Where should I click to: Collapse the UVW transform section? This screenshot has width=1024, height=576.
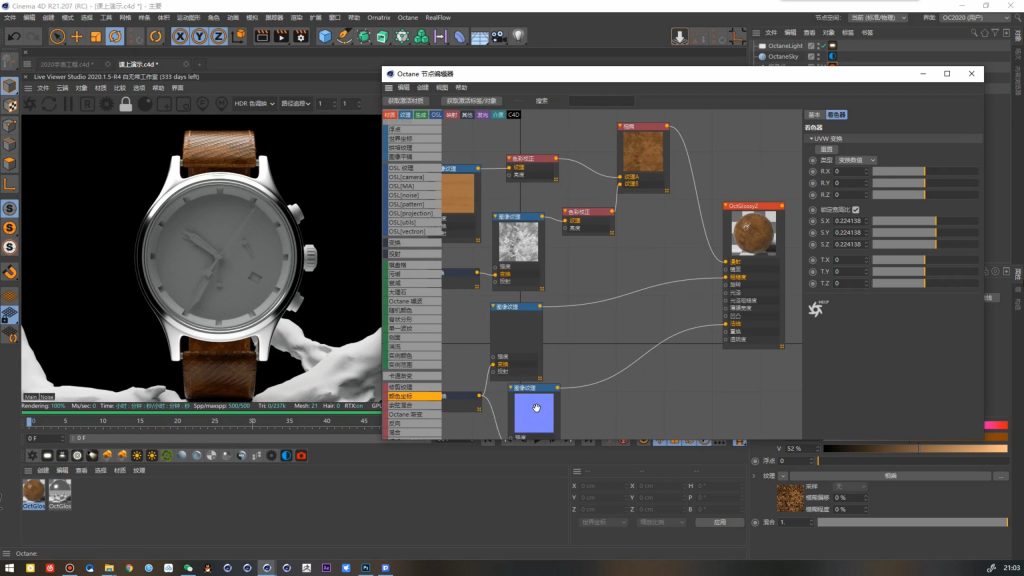(x=812, y=139)
